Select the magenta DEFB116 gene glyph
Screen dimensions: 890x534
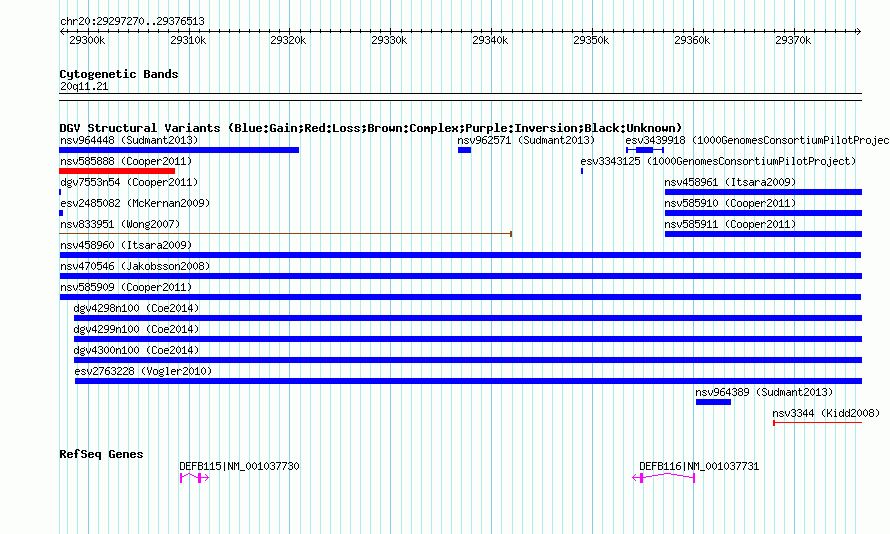coord(664,478)
